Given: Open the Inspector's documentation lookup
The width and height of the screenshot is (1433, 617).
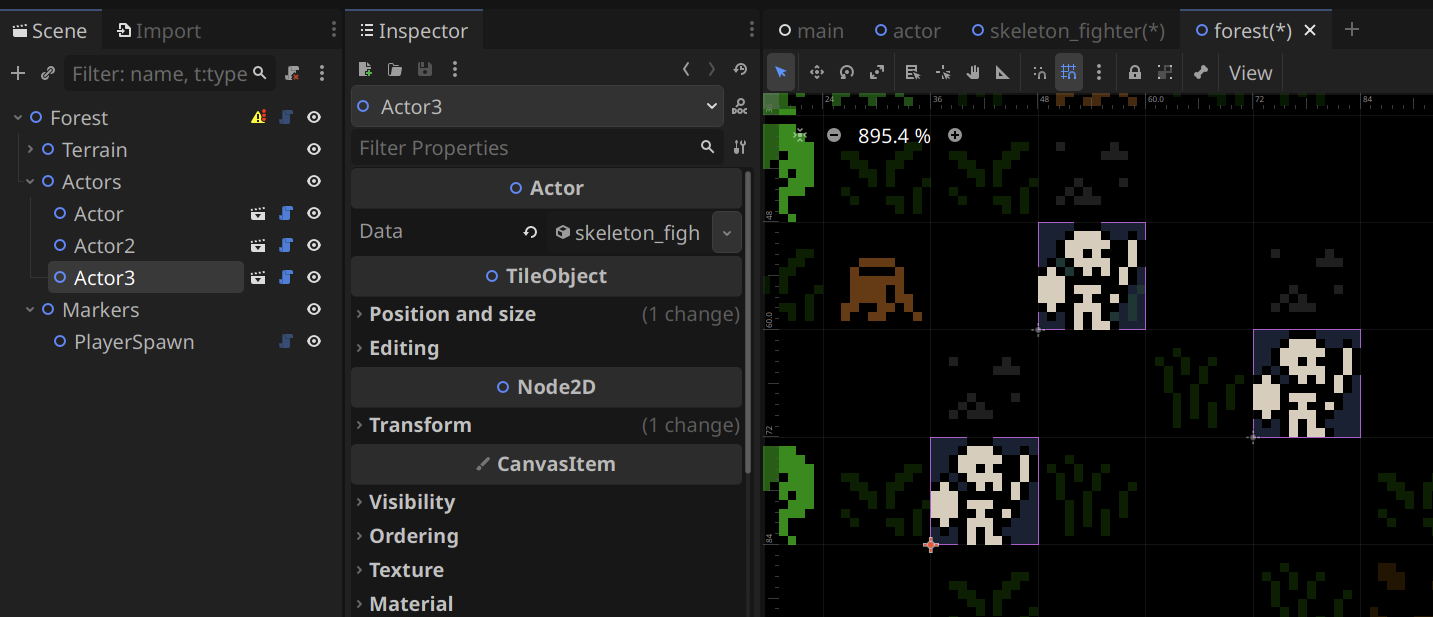Looking at the screenshot, I should coord(740,107).
